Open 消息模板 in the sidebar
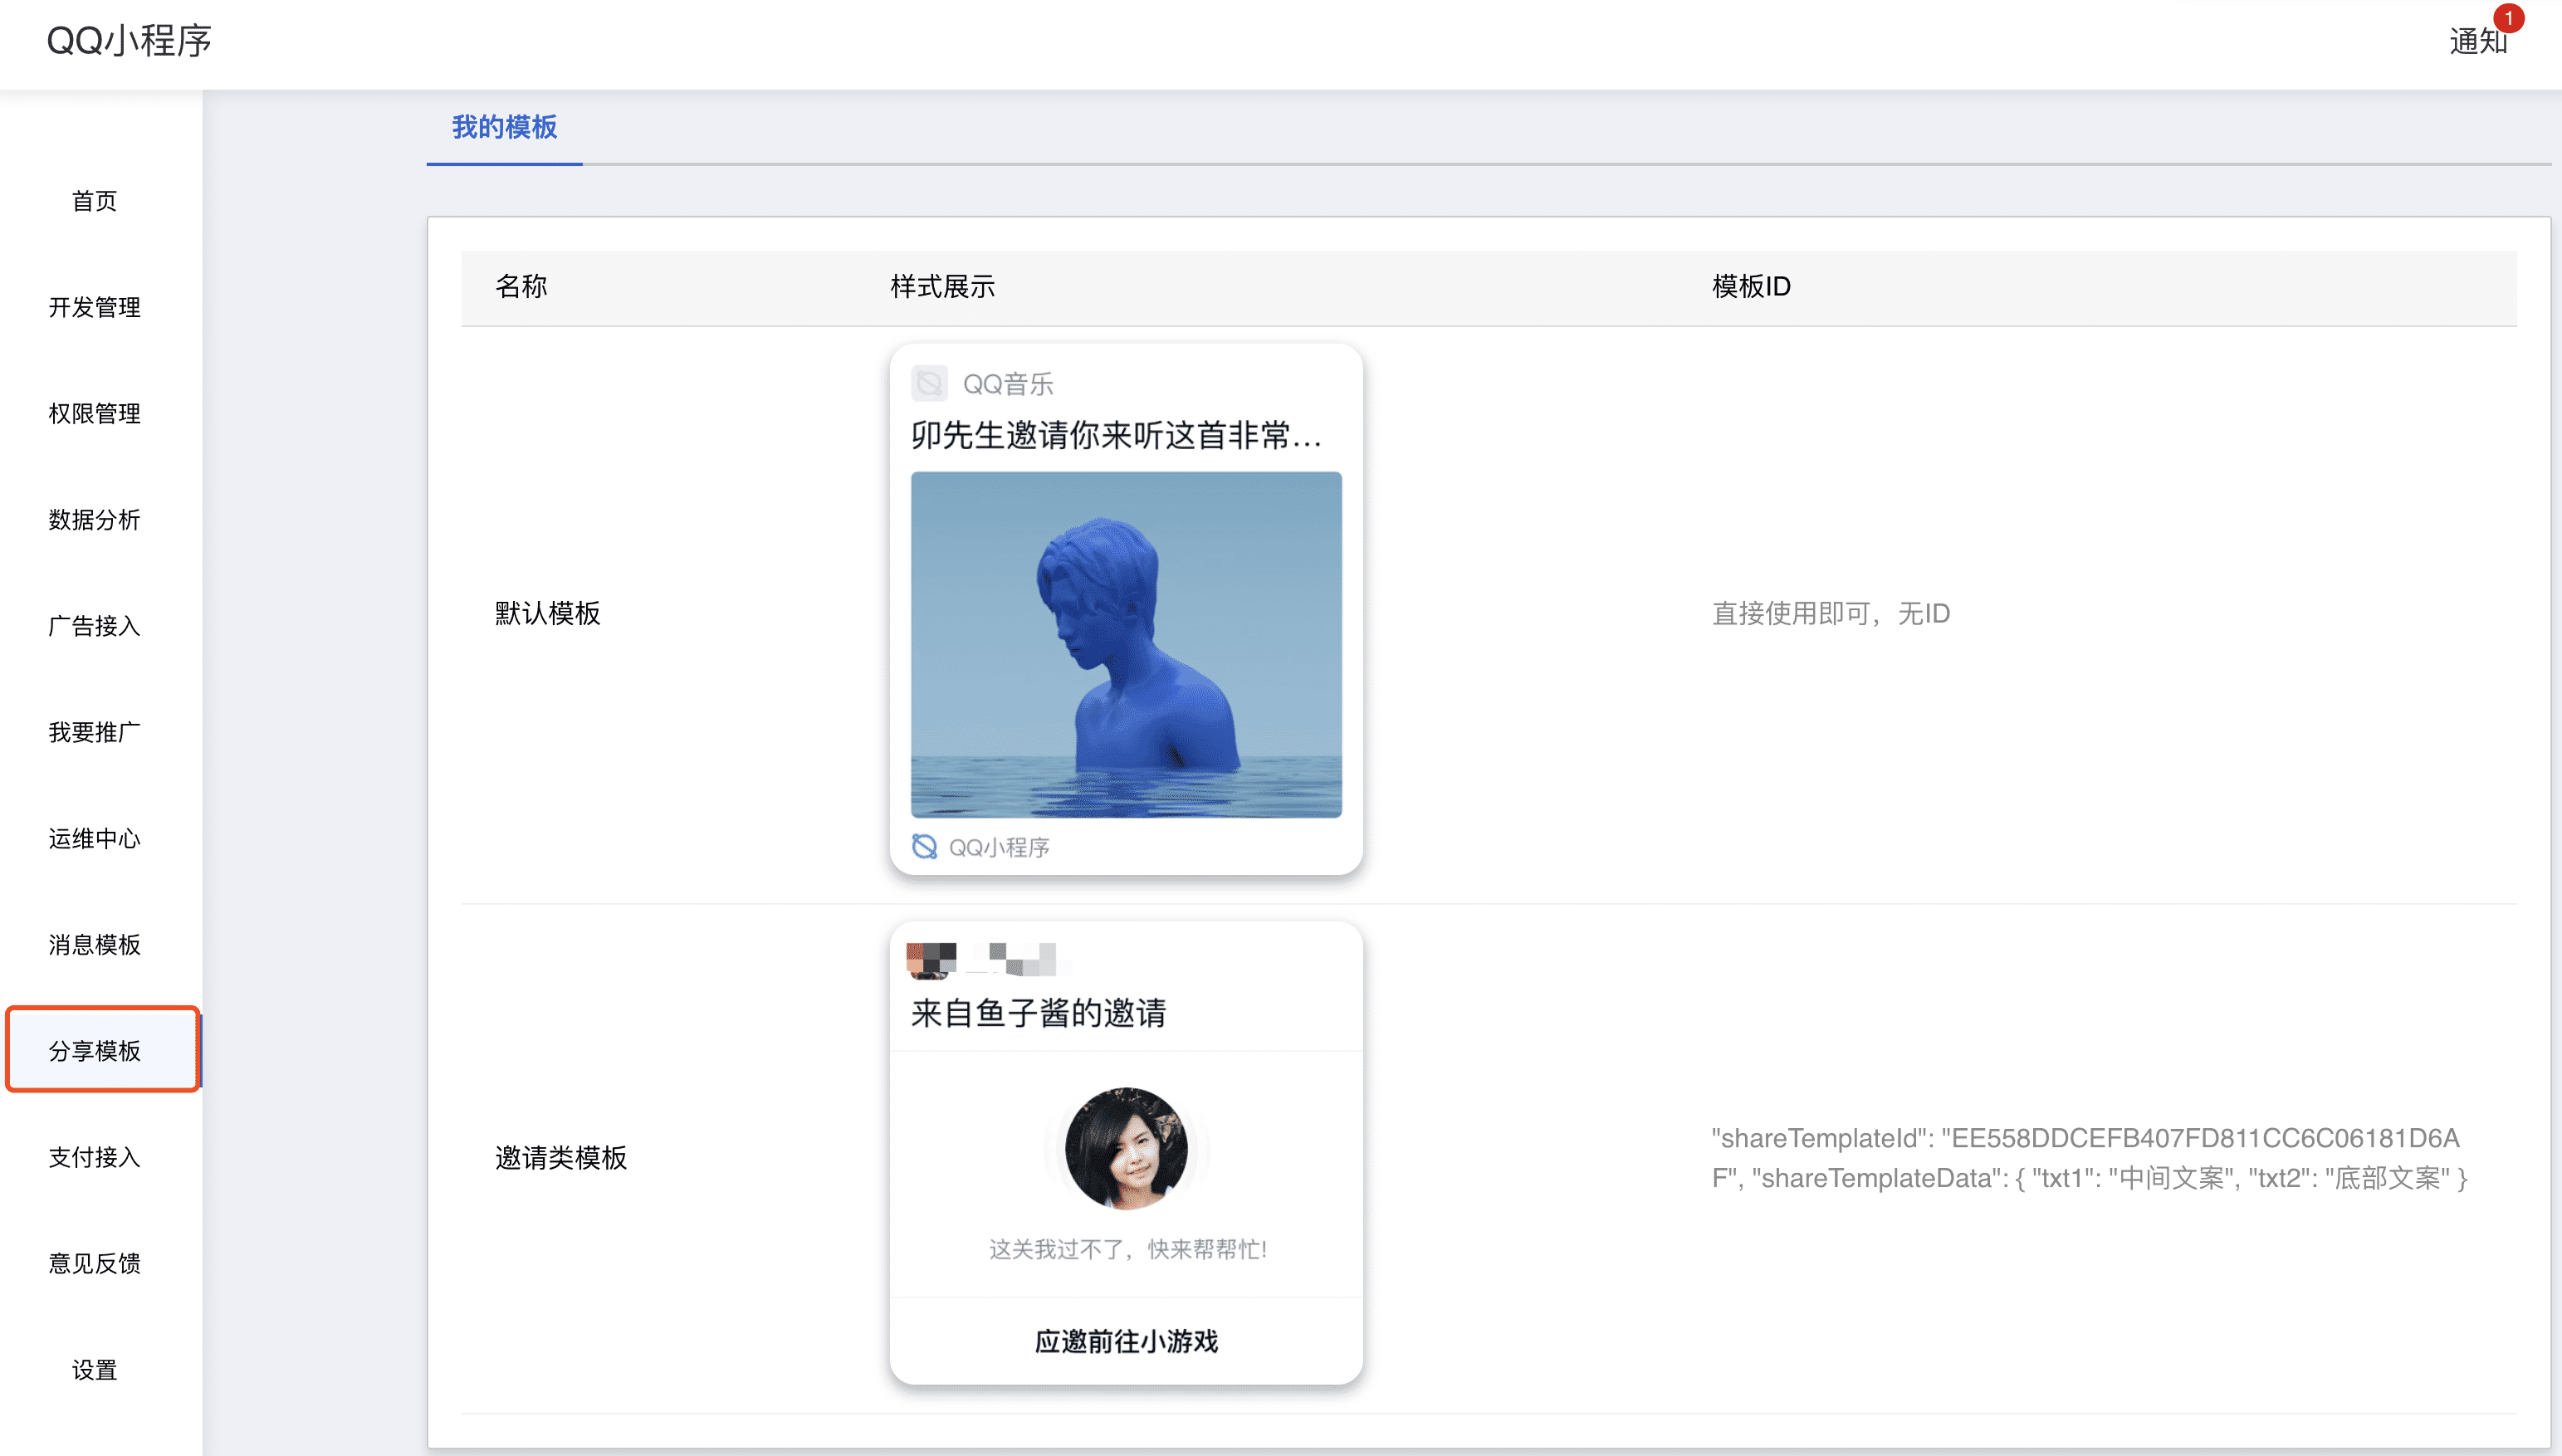This screenshot has width=2562, height=1456. 95,944
